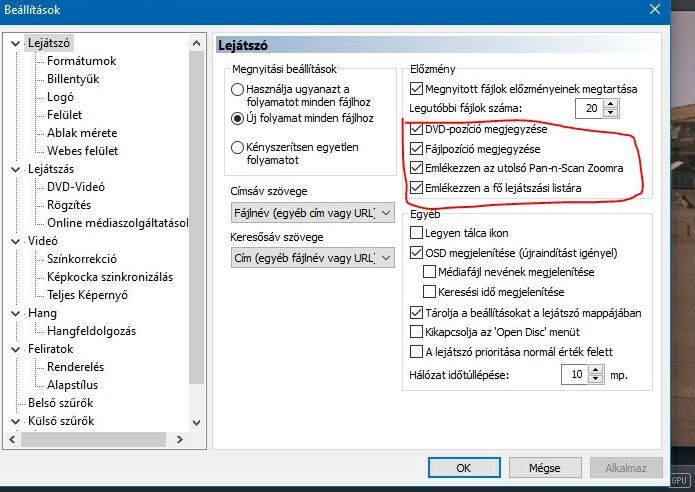Open the 'Címsáv szövege' dropdown
Viewport: 695px width, 492px height.
312,213
